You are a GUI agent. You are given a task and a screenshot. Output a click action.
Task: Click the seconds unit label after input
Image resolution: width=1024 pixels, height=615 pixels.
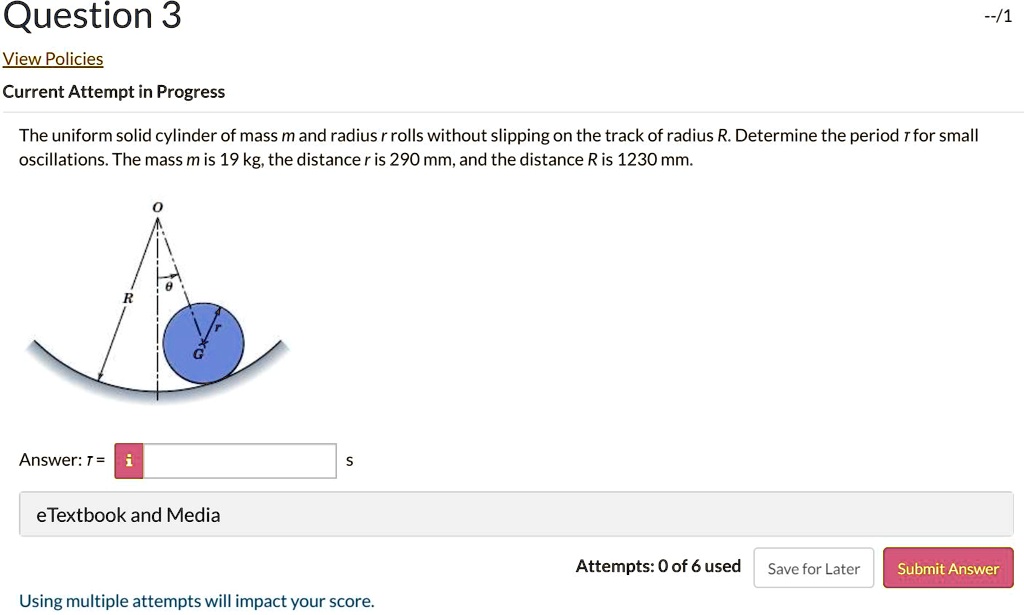[x=349, y=461]
